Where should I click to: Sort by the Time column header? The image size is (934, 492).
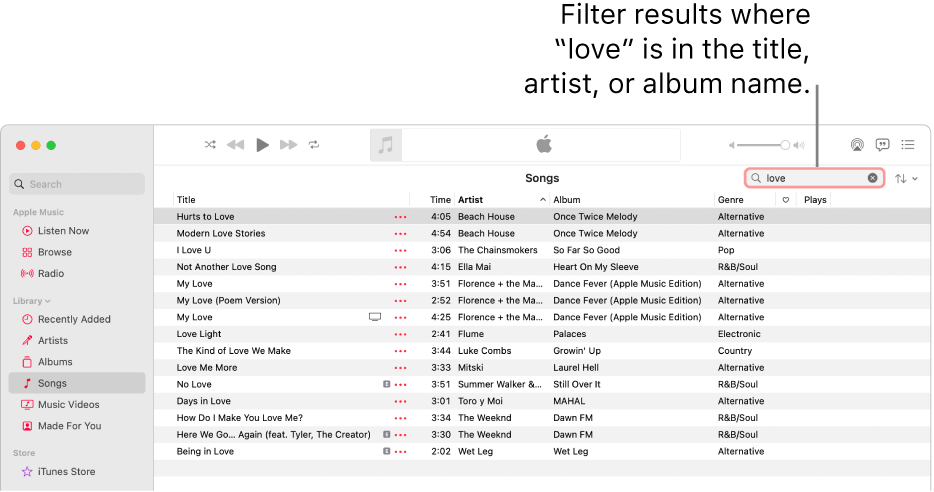[x=440, y=200]
